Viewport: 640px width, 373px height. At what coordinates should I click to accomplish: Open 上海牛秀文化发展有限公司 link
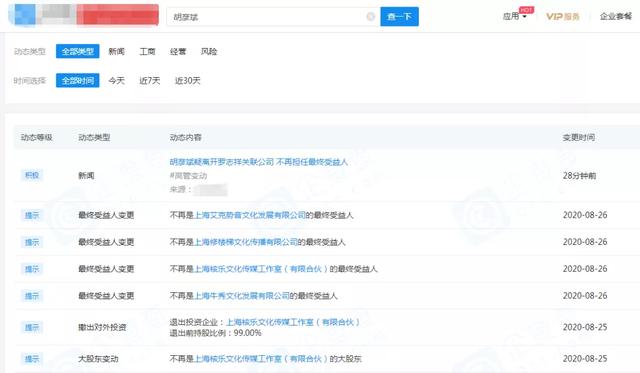point(241,296)
